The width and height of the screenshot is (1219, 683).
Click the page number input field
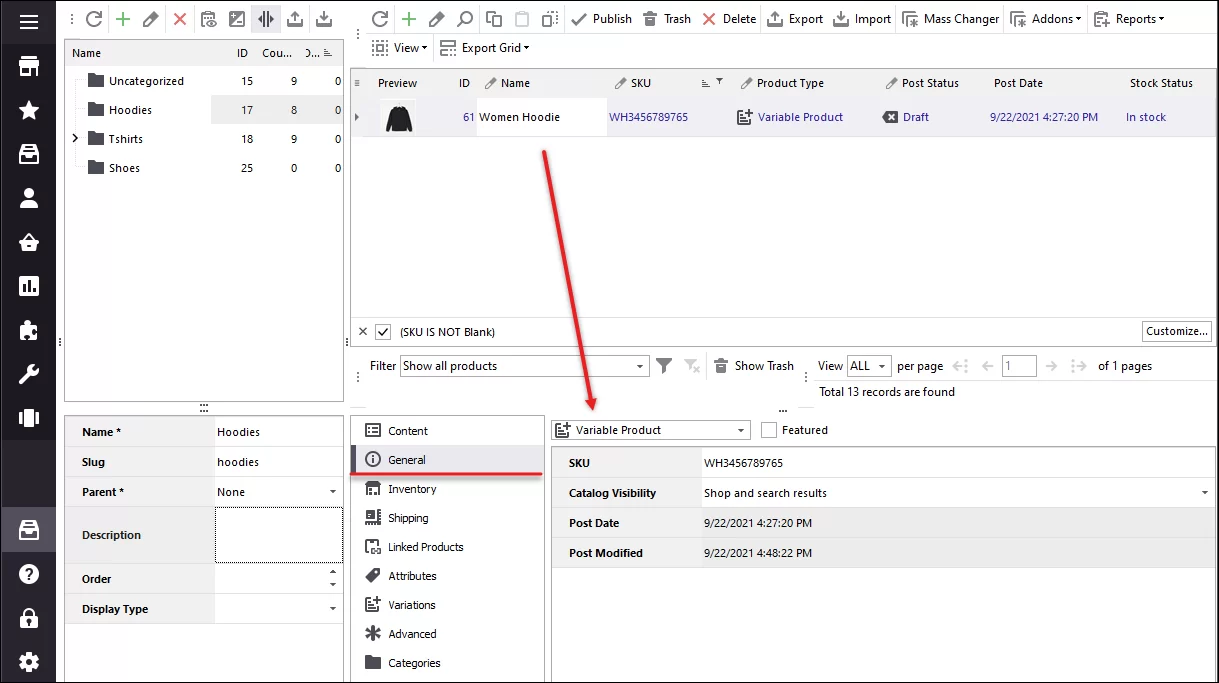click(1019, 366)
